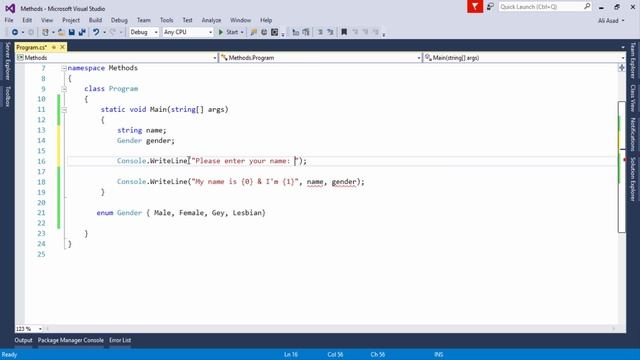Open the Undo history dropdown arrow

point(104,32)
